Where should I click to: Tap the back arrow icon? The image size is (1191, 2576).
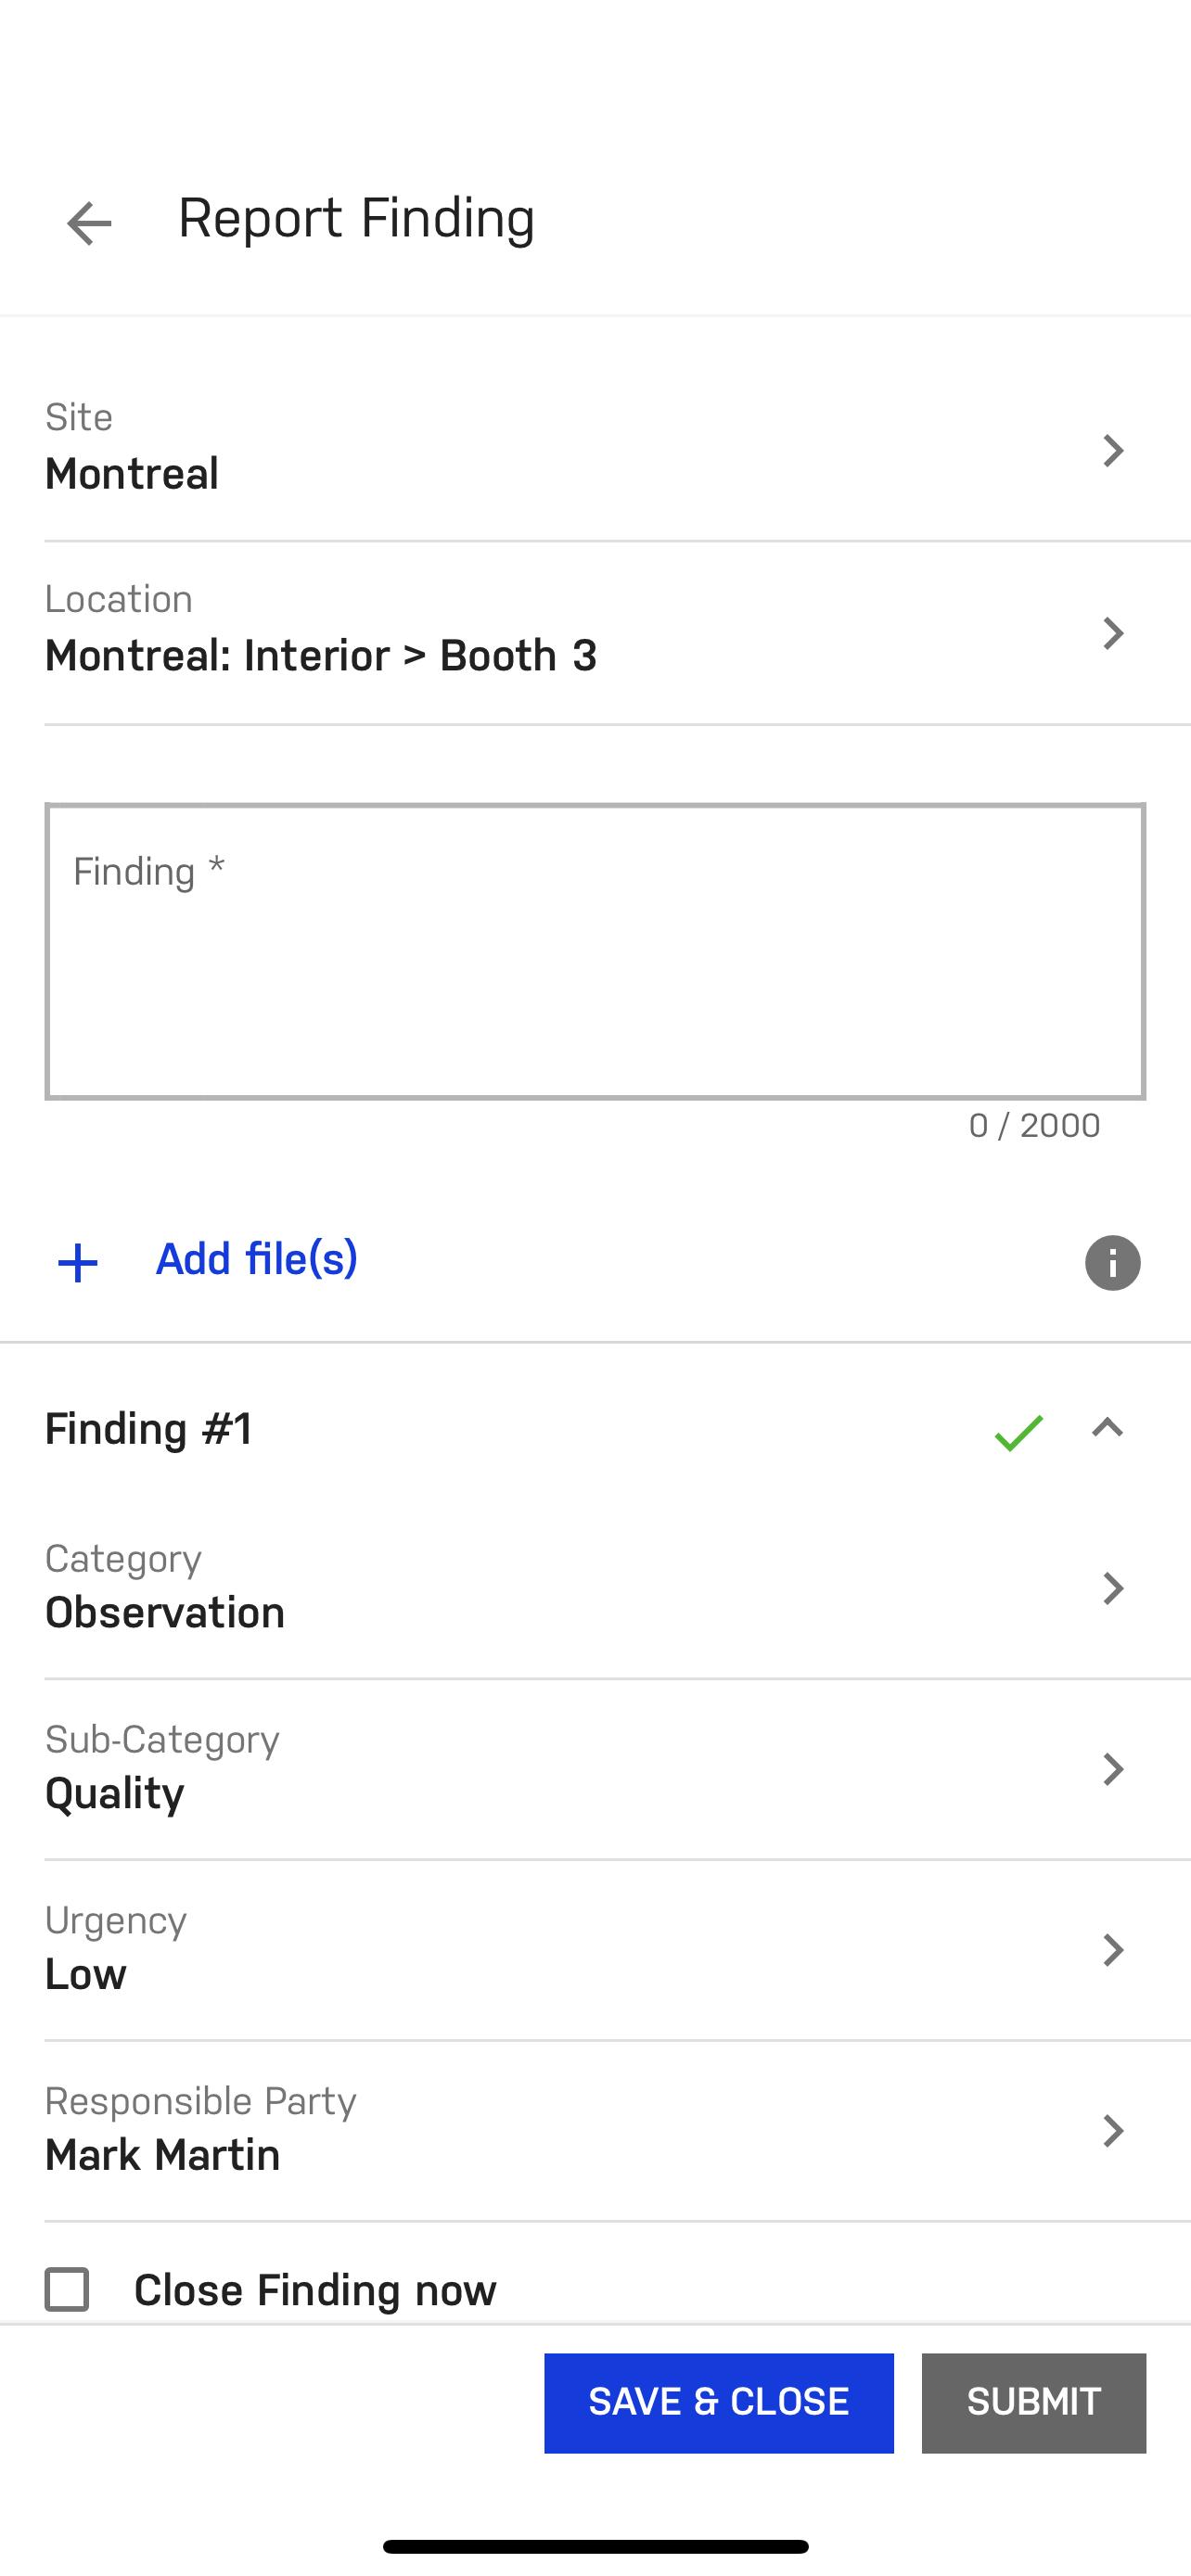[89, 222]
